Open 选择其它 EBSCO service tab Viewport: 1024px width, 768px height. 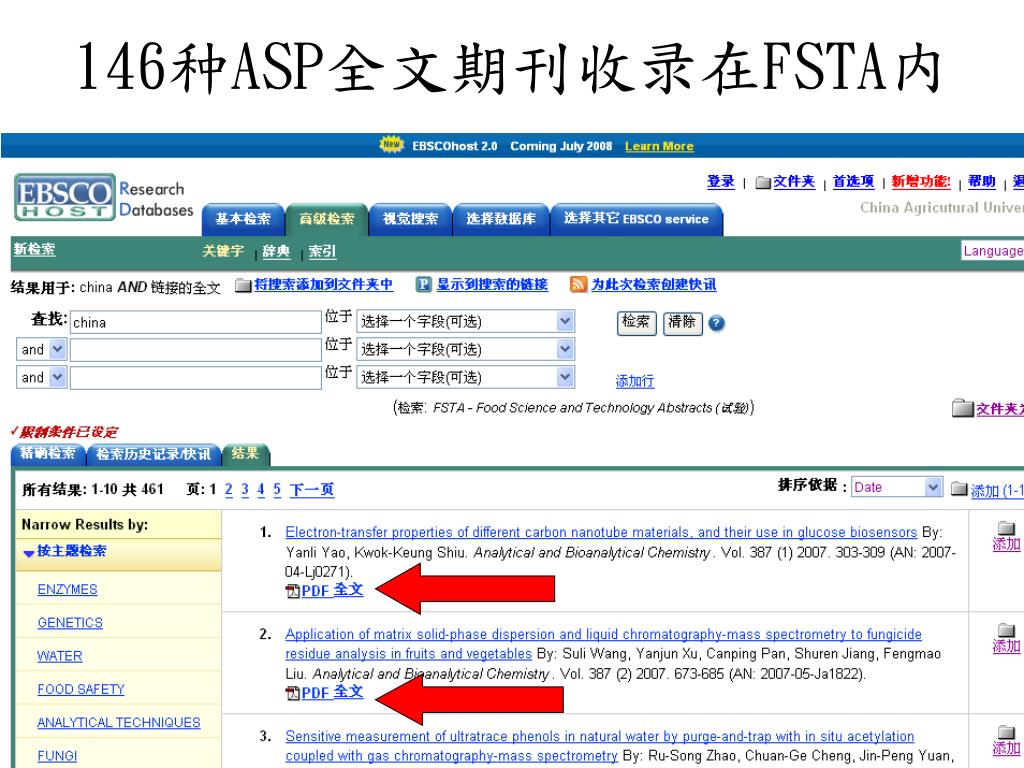tap(636, 219)
